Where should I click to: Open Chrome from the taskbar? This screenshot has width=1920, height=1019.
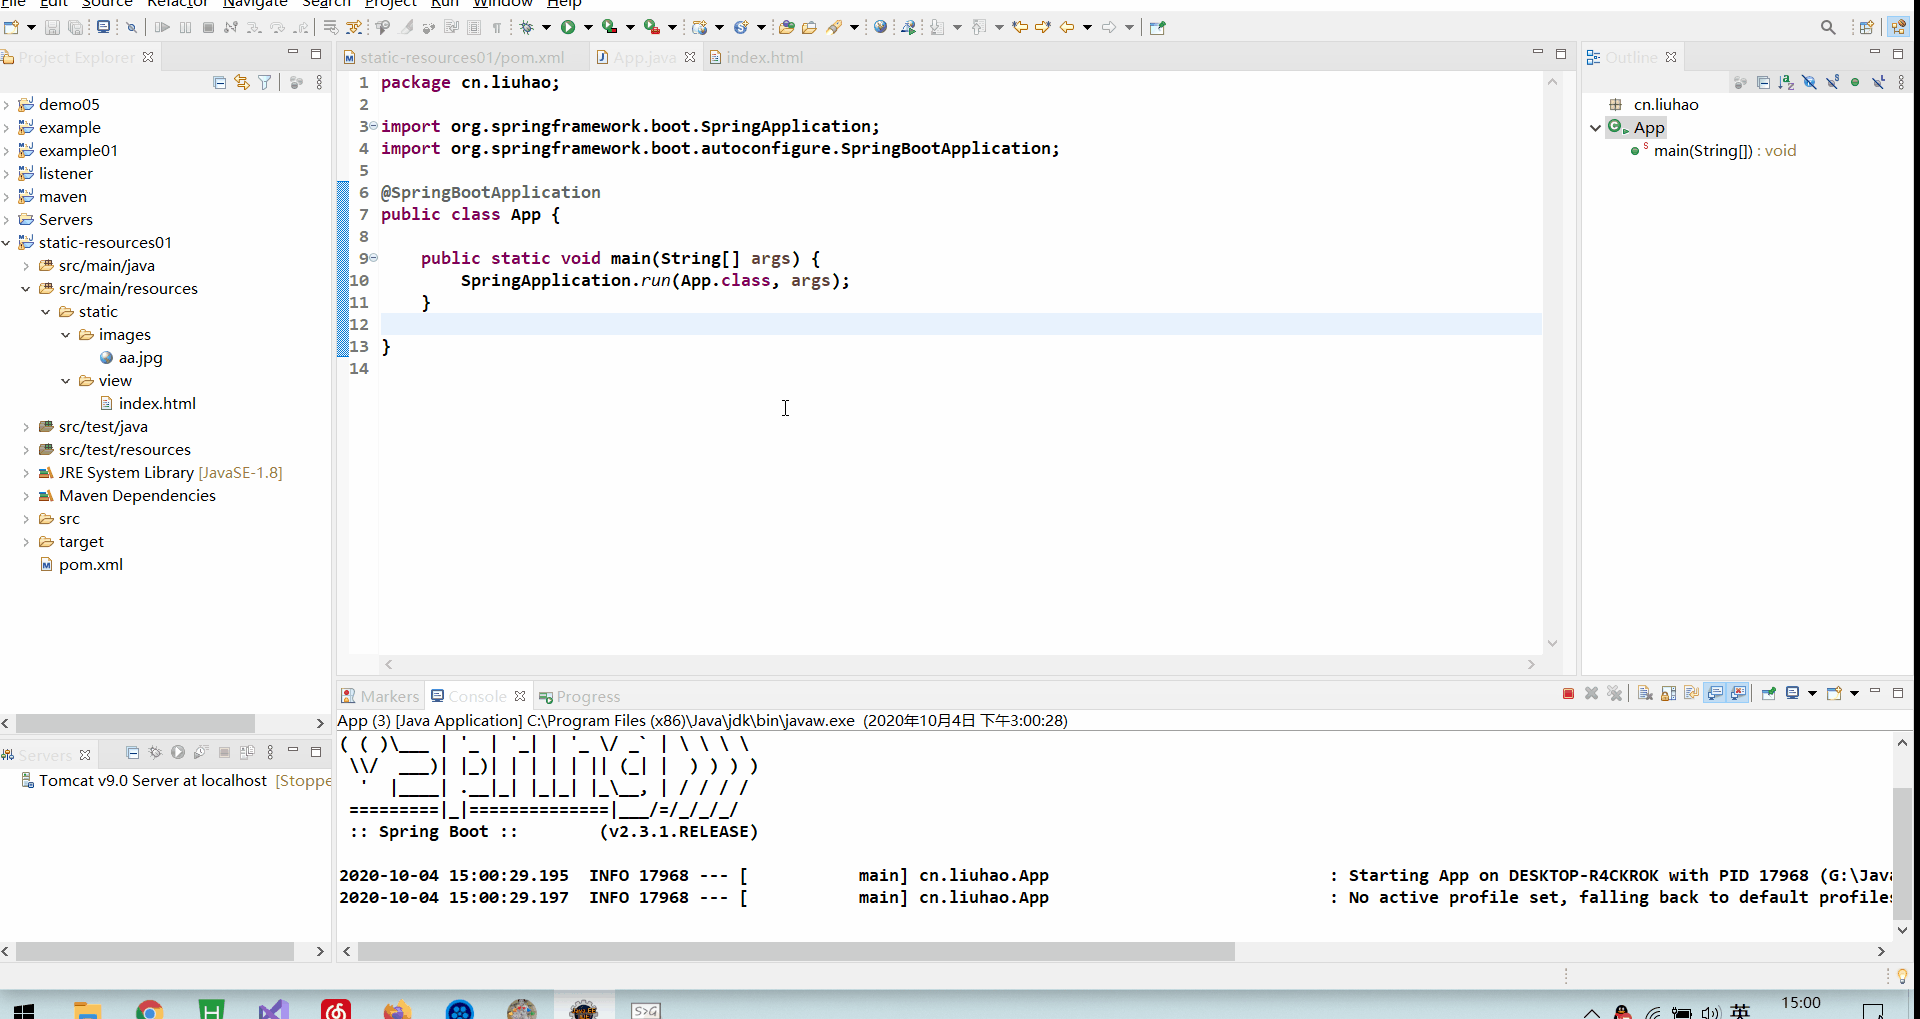(150, 1010)
